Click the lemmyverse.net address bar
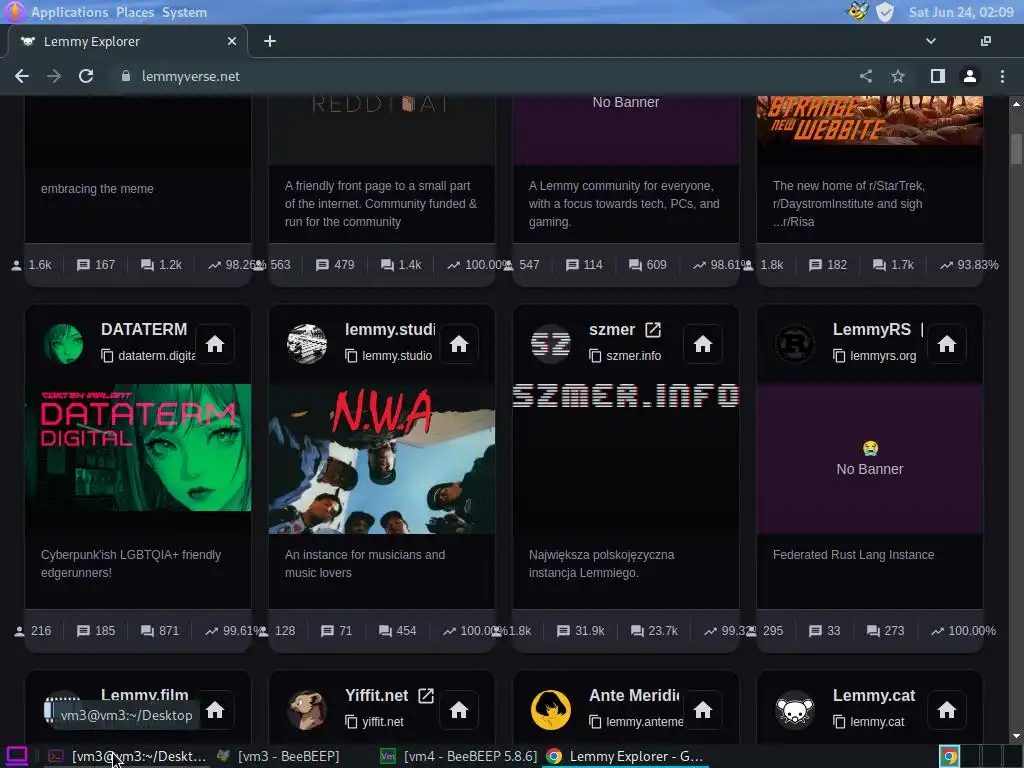 [483, 76]
